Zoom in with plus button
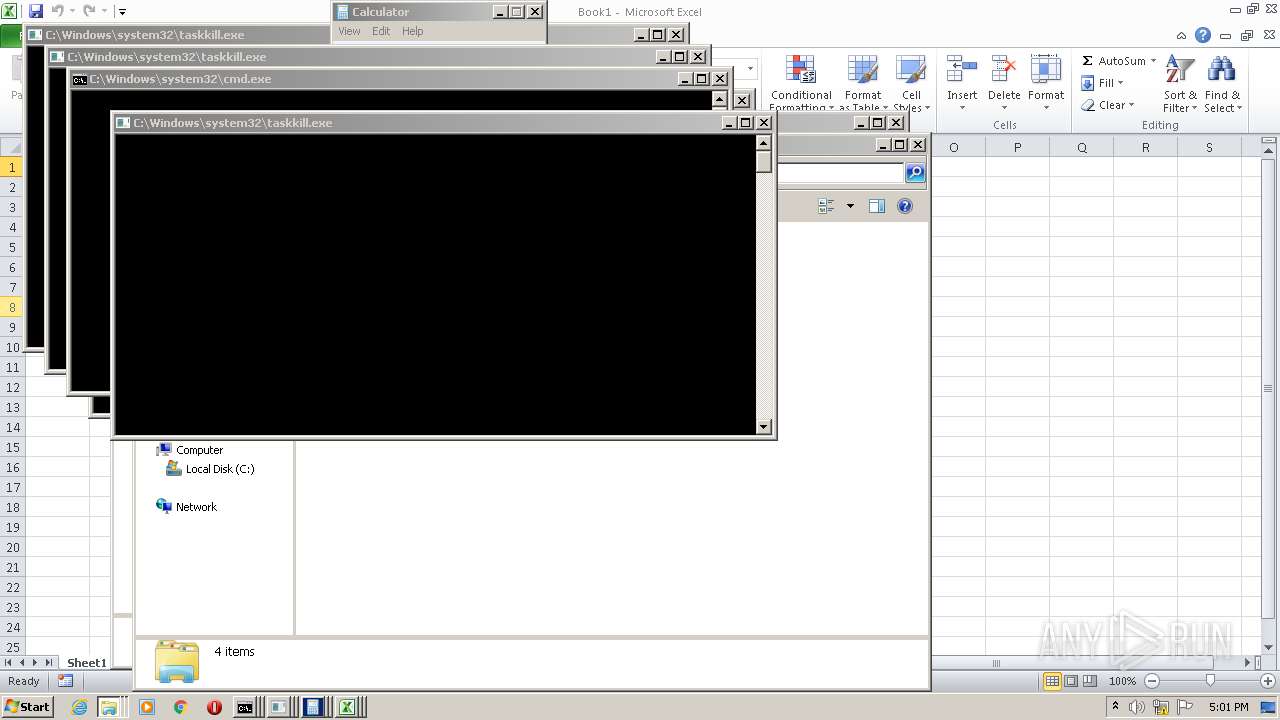 1267,681
